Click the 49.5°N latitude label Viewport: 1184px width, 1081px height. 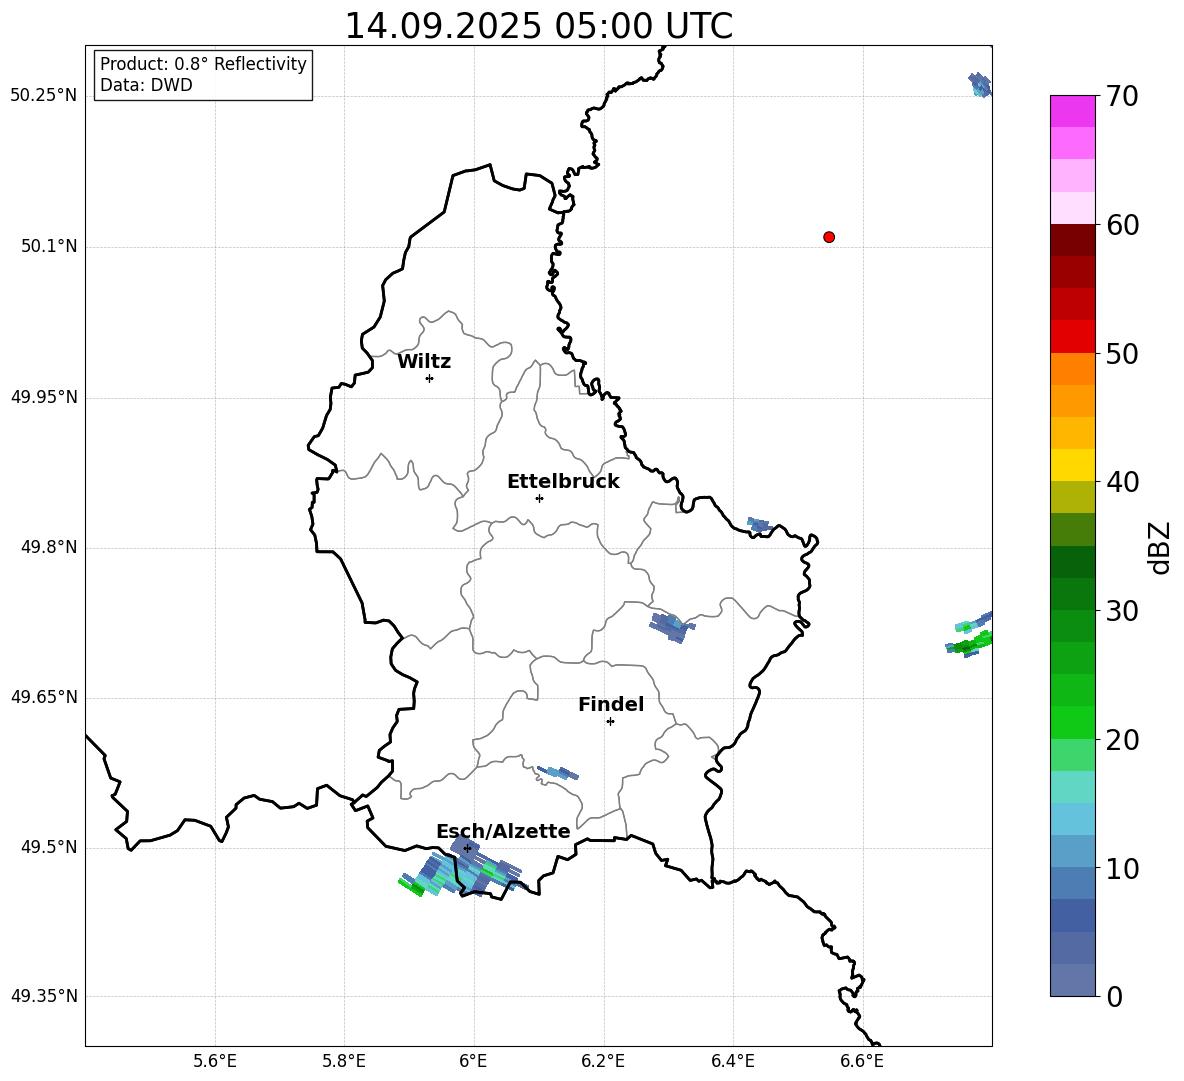49,848
